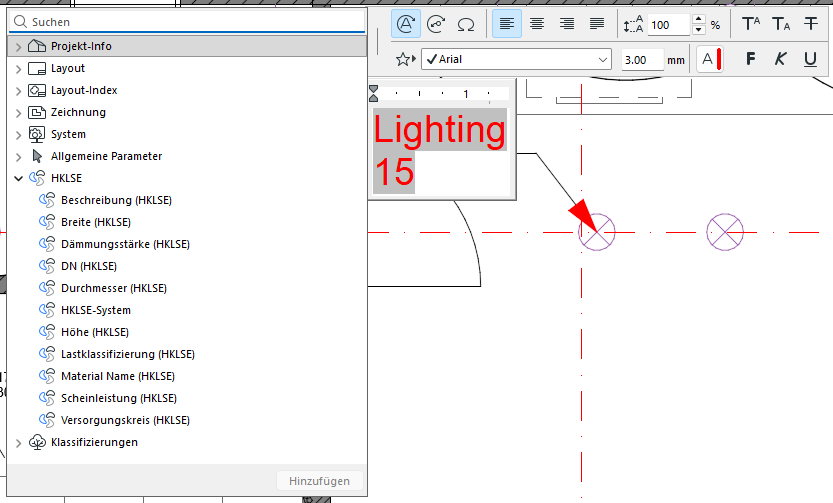Toggle strikethrough formatting

811,24
